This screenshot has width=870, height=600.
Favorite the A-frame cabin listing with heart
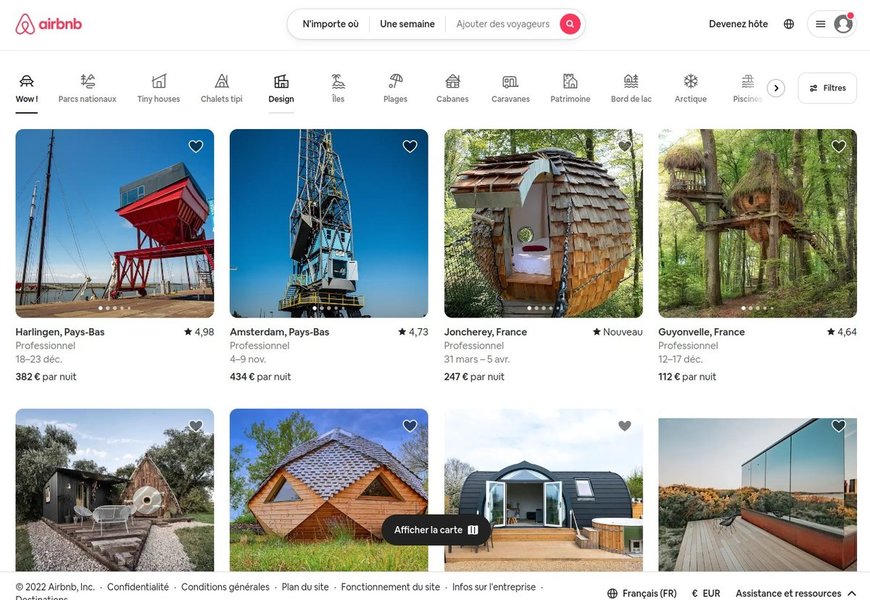(195, 426)
